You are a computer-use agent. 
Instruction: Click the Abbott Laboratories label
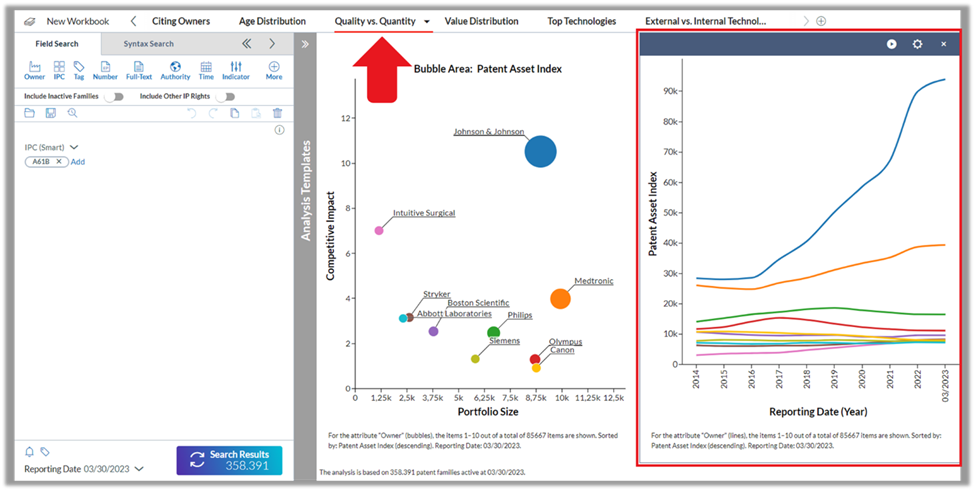[454, 314]
